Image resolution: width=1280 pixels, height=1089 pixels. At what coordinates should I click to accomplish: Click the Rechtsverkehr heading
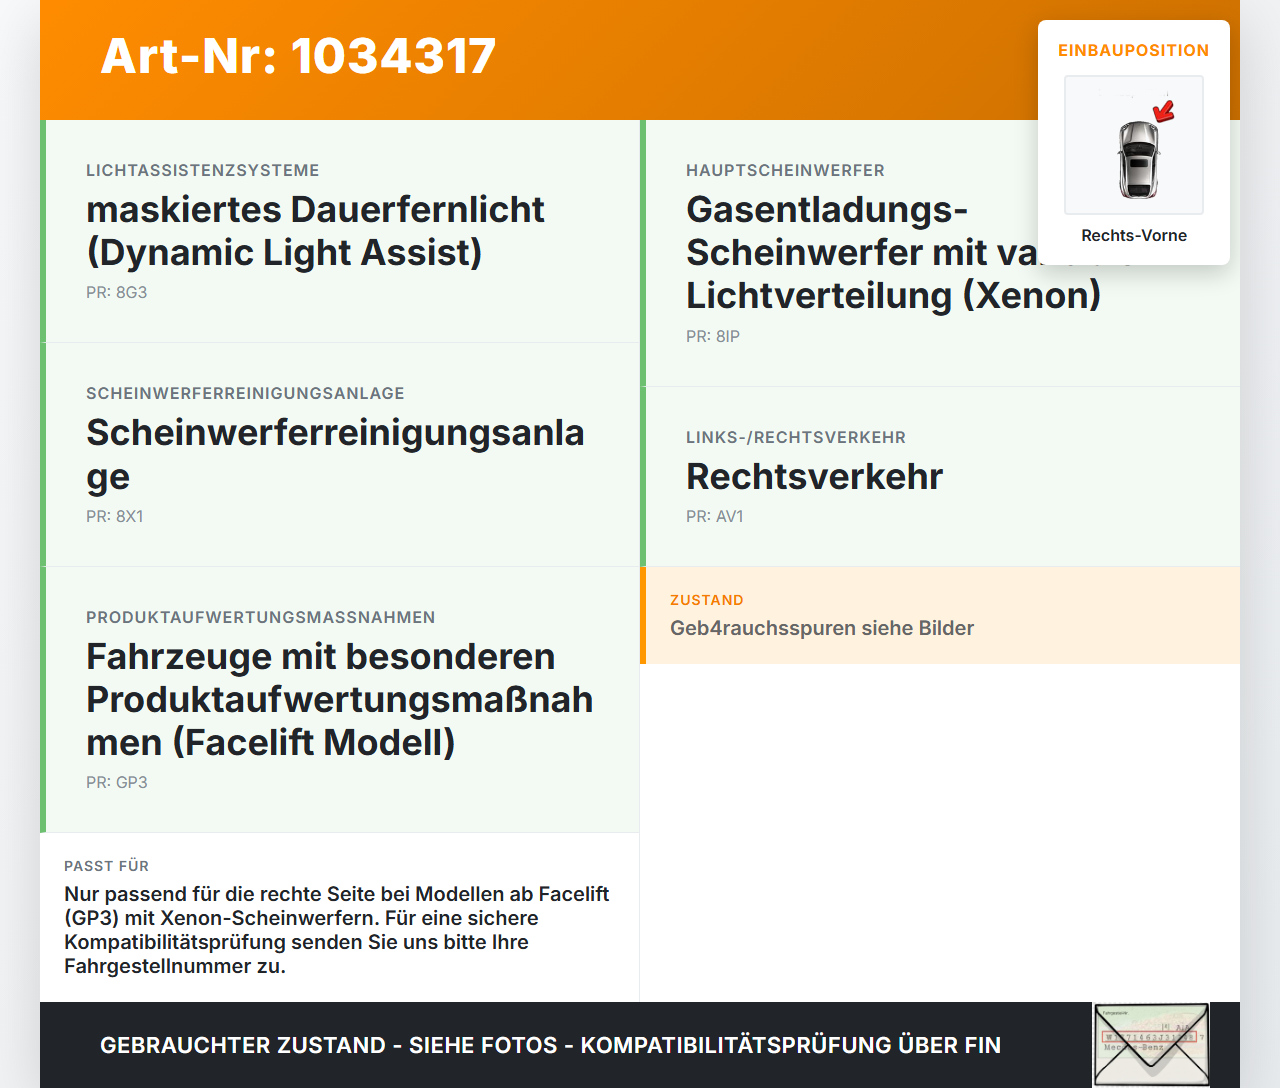click(x=814, y=476)
